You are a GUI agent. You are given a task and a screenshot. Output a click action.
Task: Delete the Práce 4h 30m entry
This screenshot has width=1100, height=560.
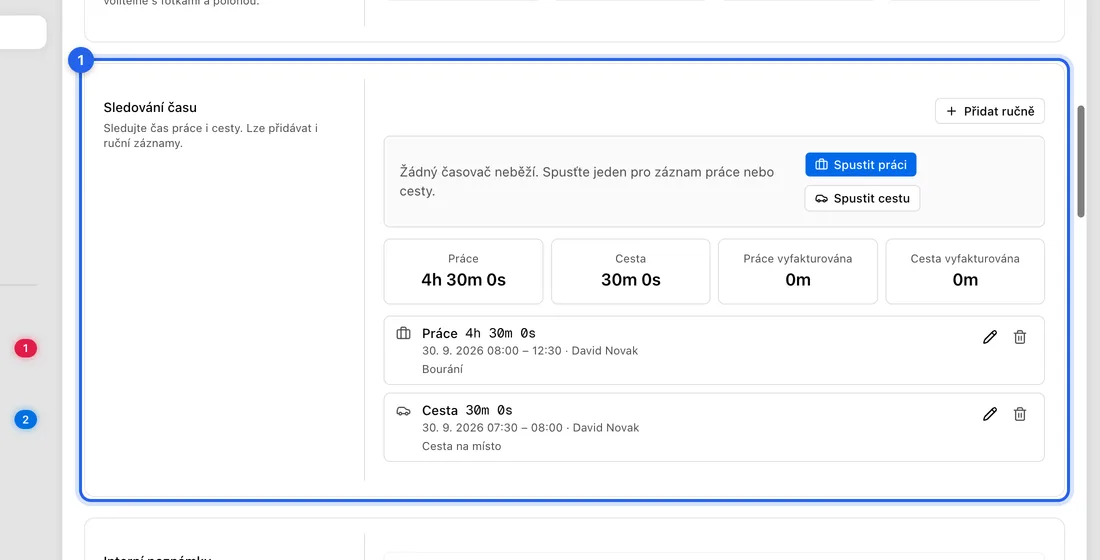coord(1020,337)
